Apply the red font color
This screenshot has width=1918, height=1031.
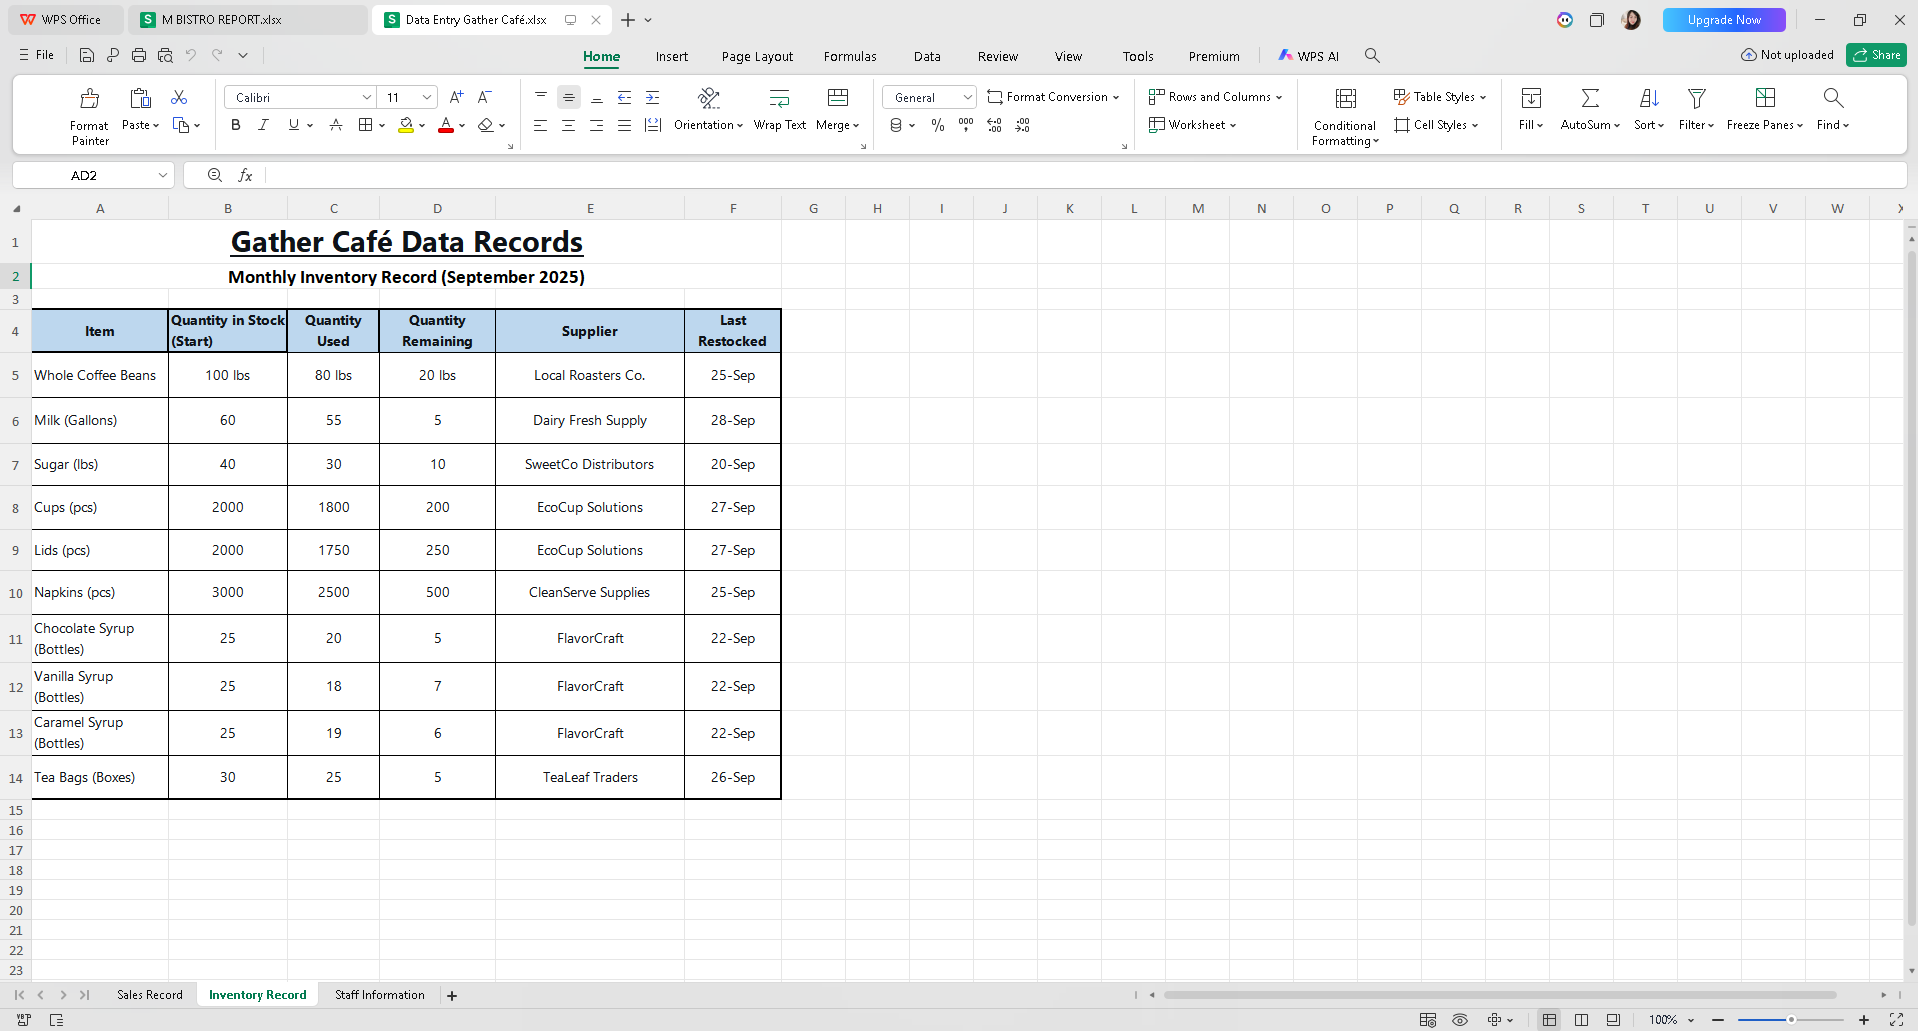click(446, 125)
